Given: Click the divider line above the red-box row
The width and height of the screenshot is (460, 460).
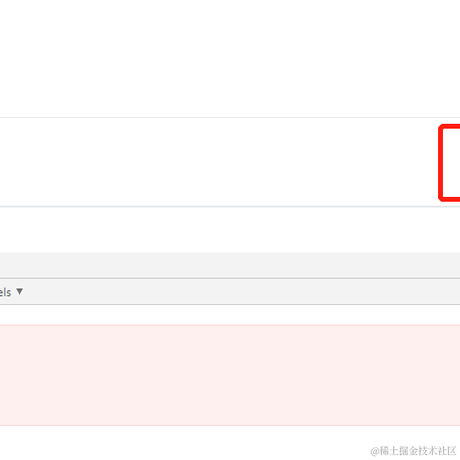Looking at the screenshot, I should (230, 117).
